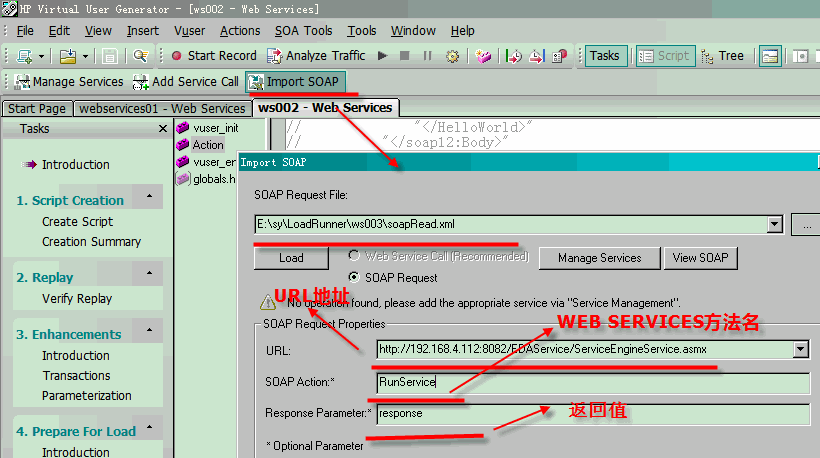Open the View menu
Image resolution: width=820 pixels, height=458 pixels.
pyautogui.click(x=98, y=31)
